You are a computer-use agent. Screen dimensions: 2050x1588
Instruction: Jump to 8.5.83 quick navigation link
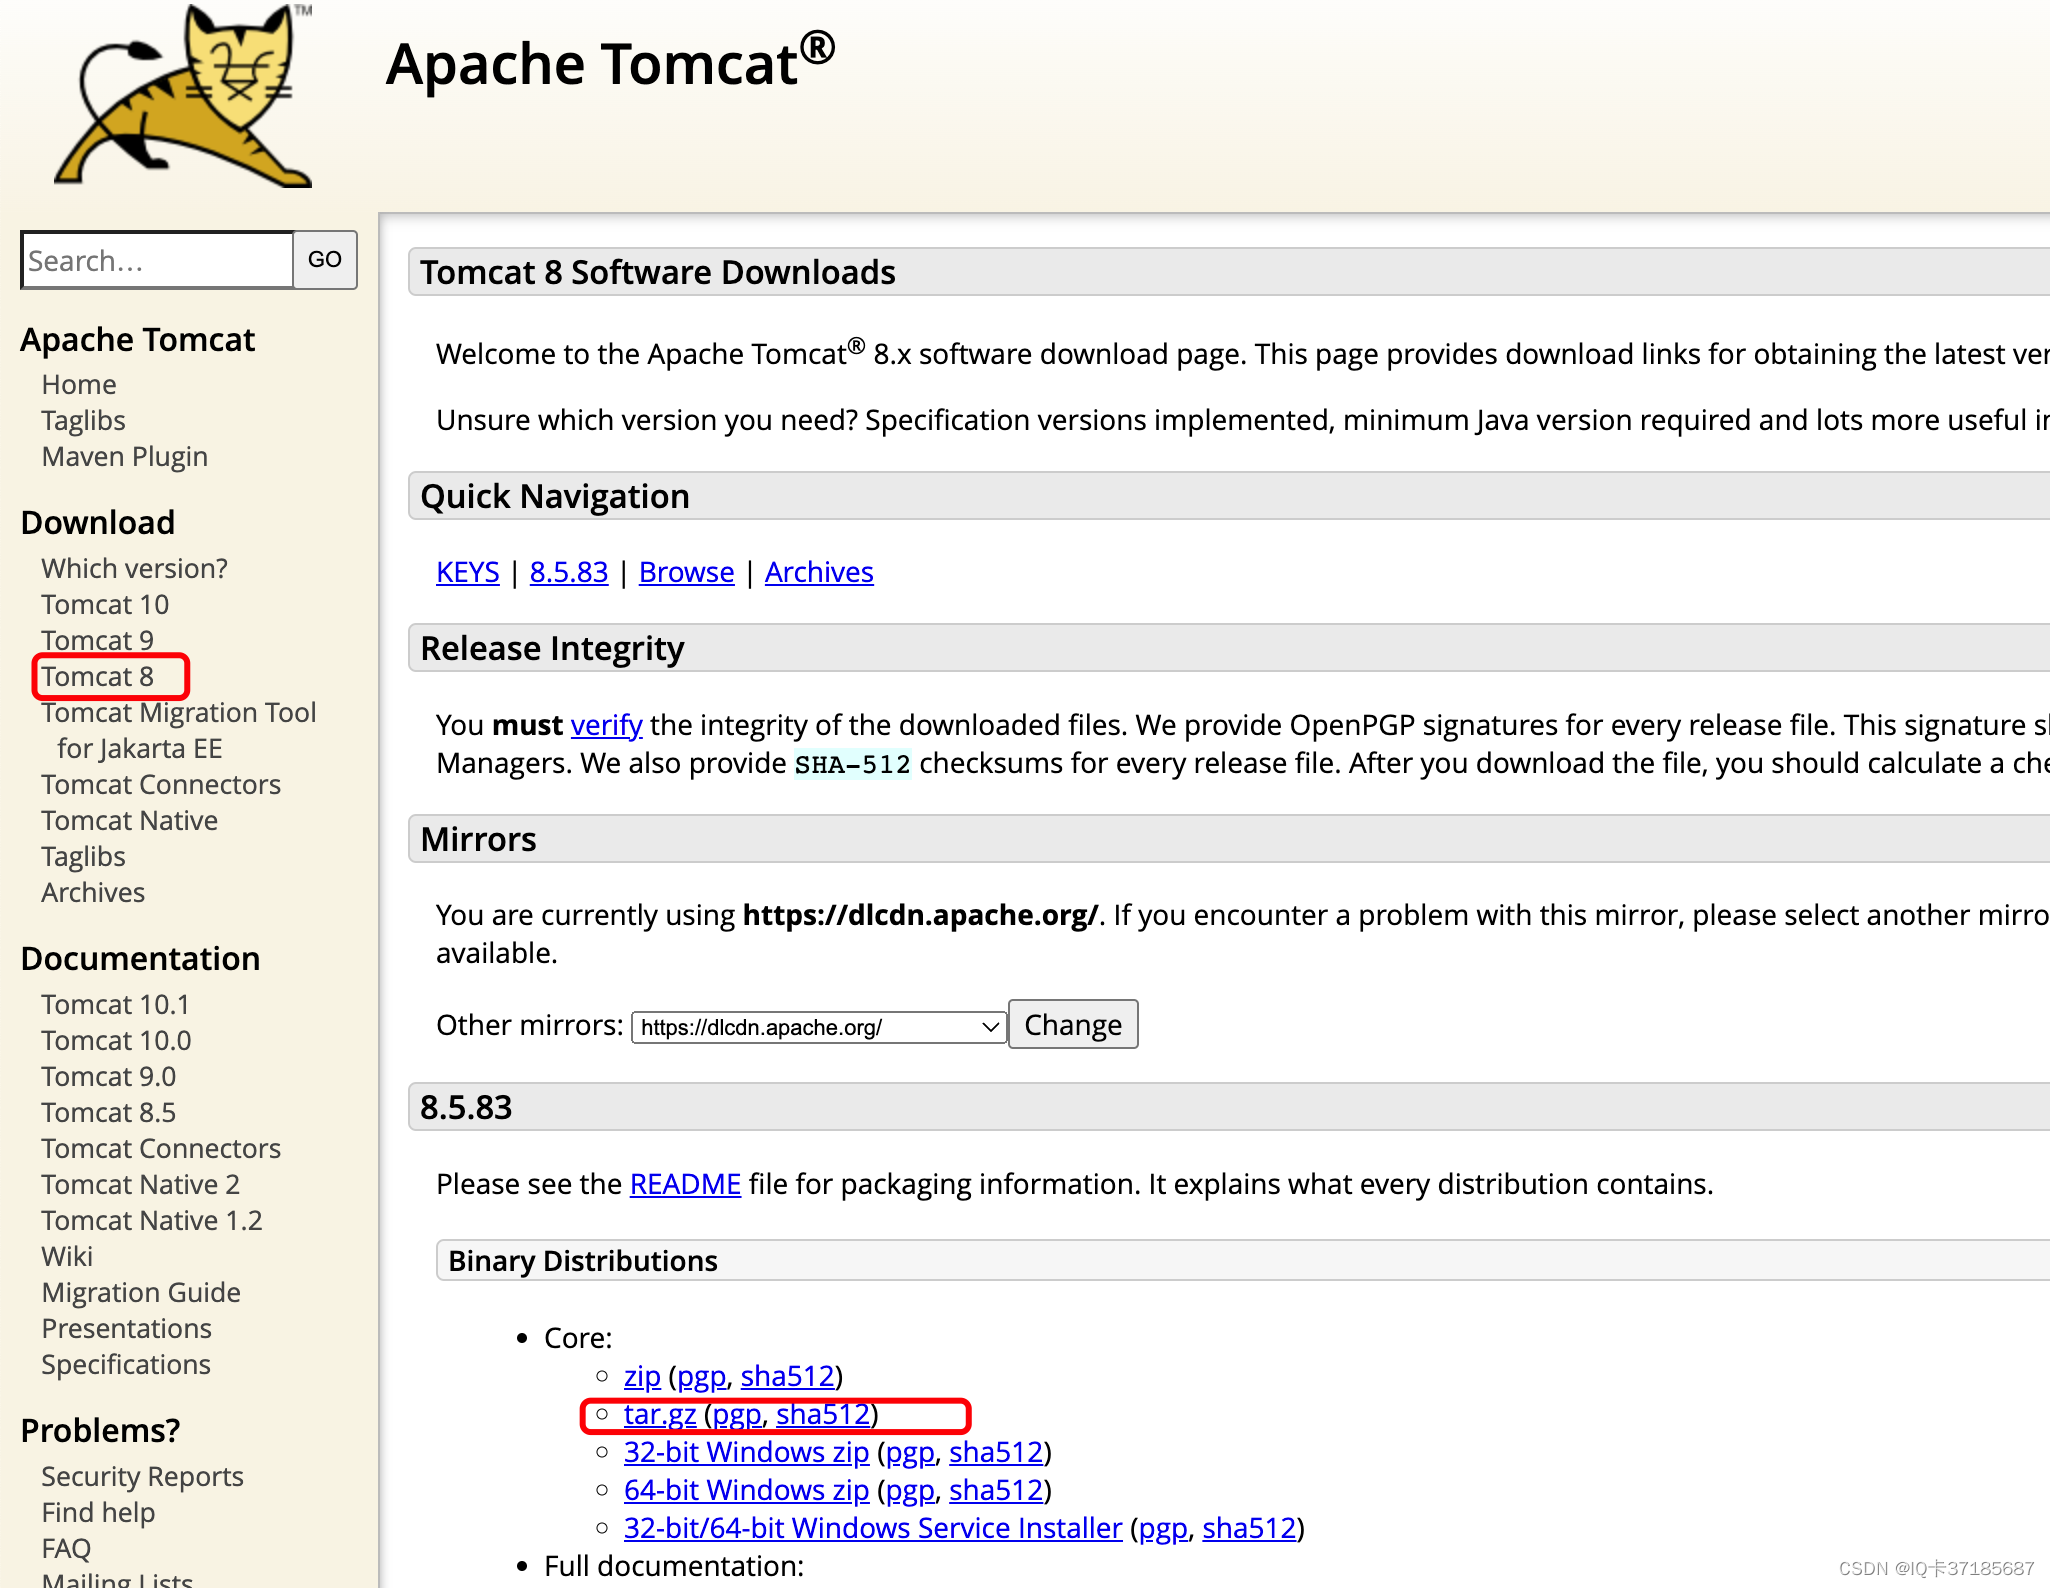click(x=569, y=572)
